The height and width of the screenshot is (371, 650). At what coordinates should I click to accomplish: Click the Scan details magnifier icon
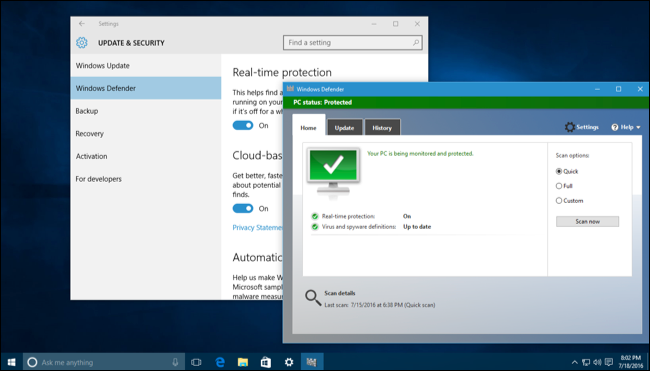pos(313,298)
